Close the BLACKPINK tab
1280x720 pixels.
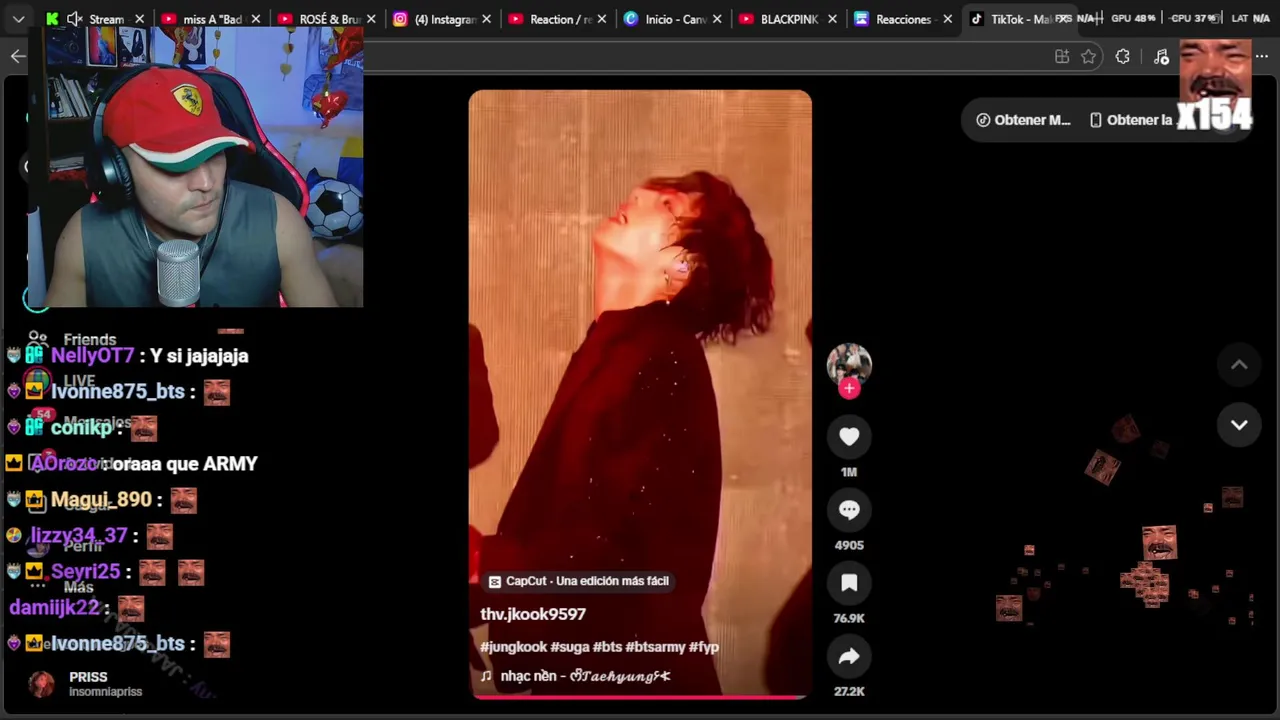pos(832,19)
